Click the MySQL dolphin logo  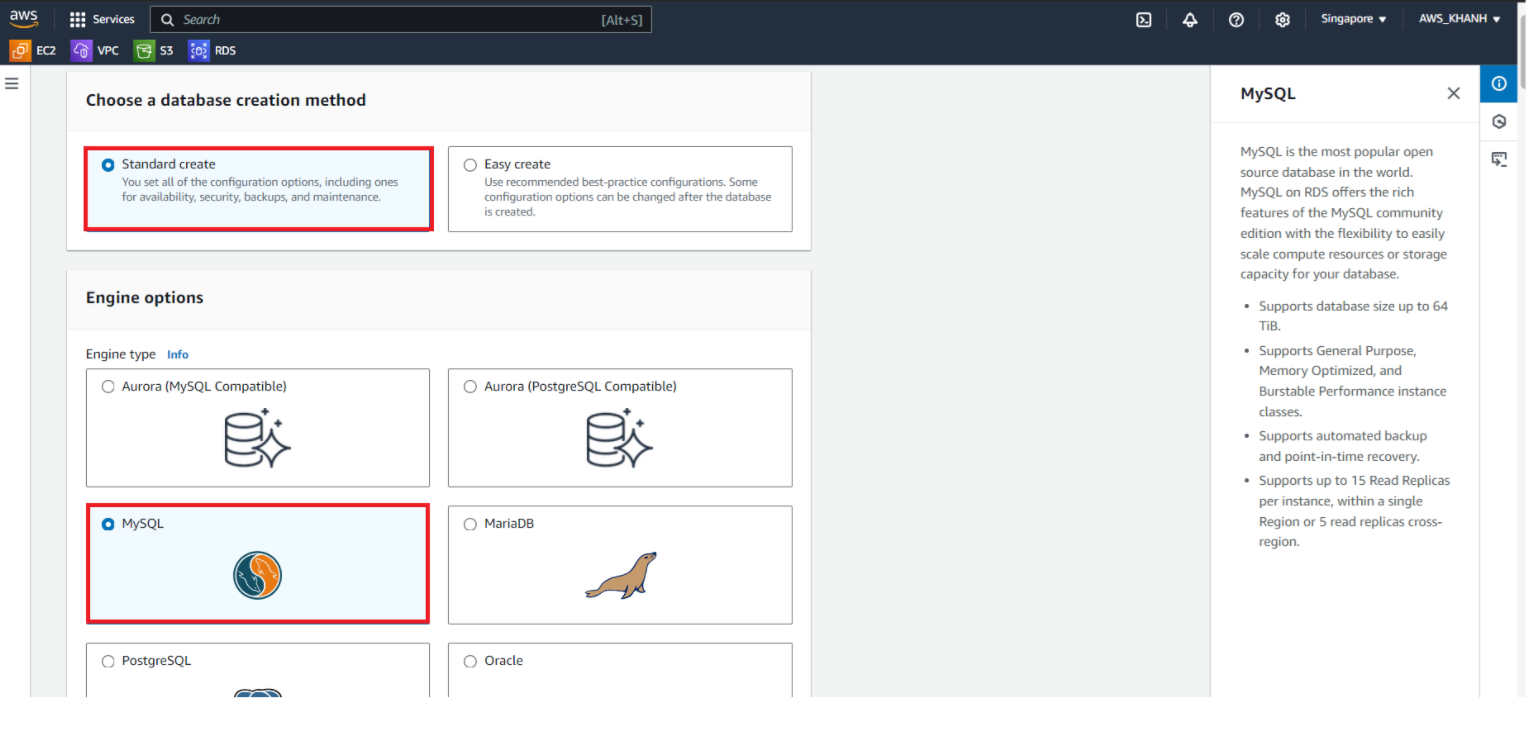258,575
